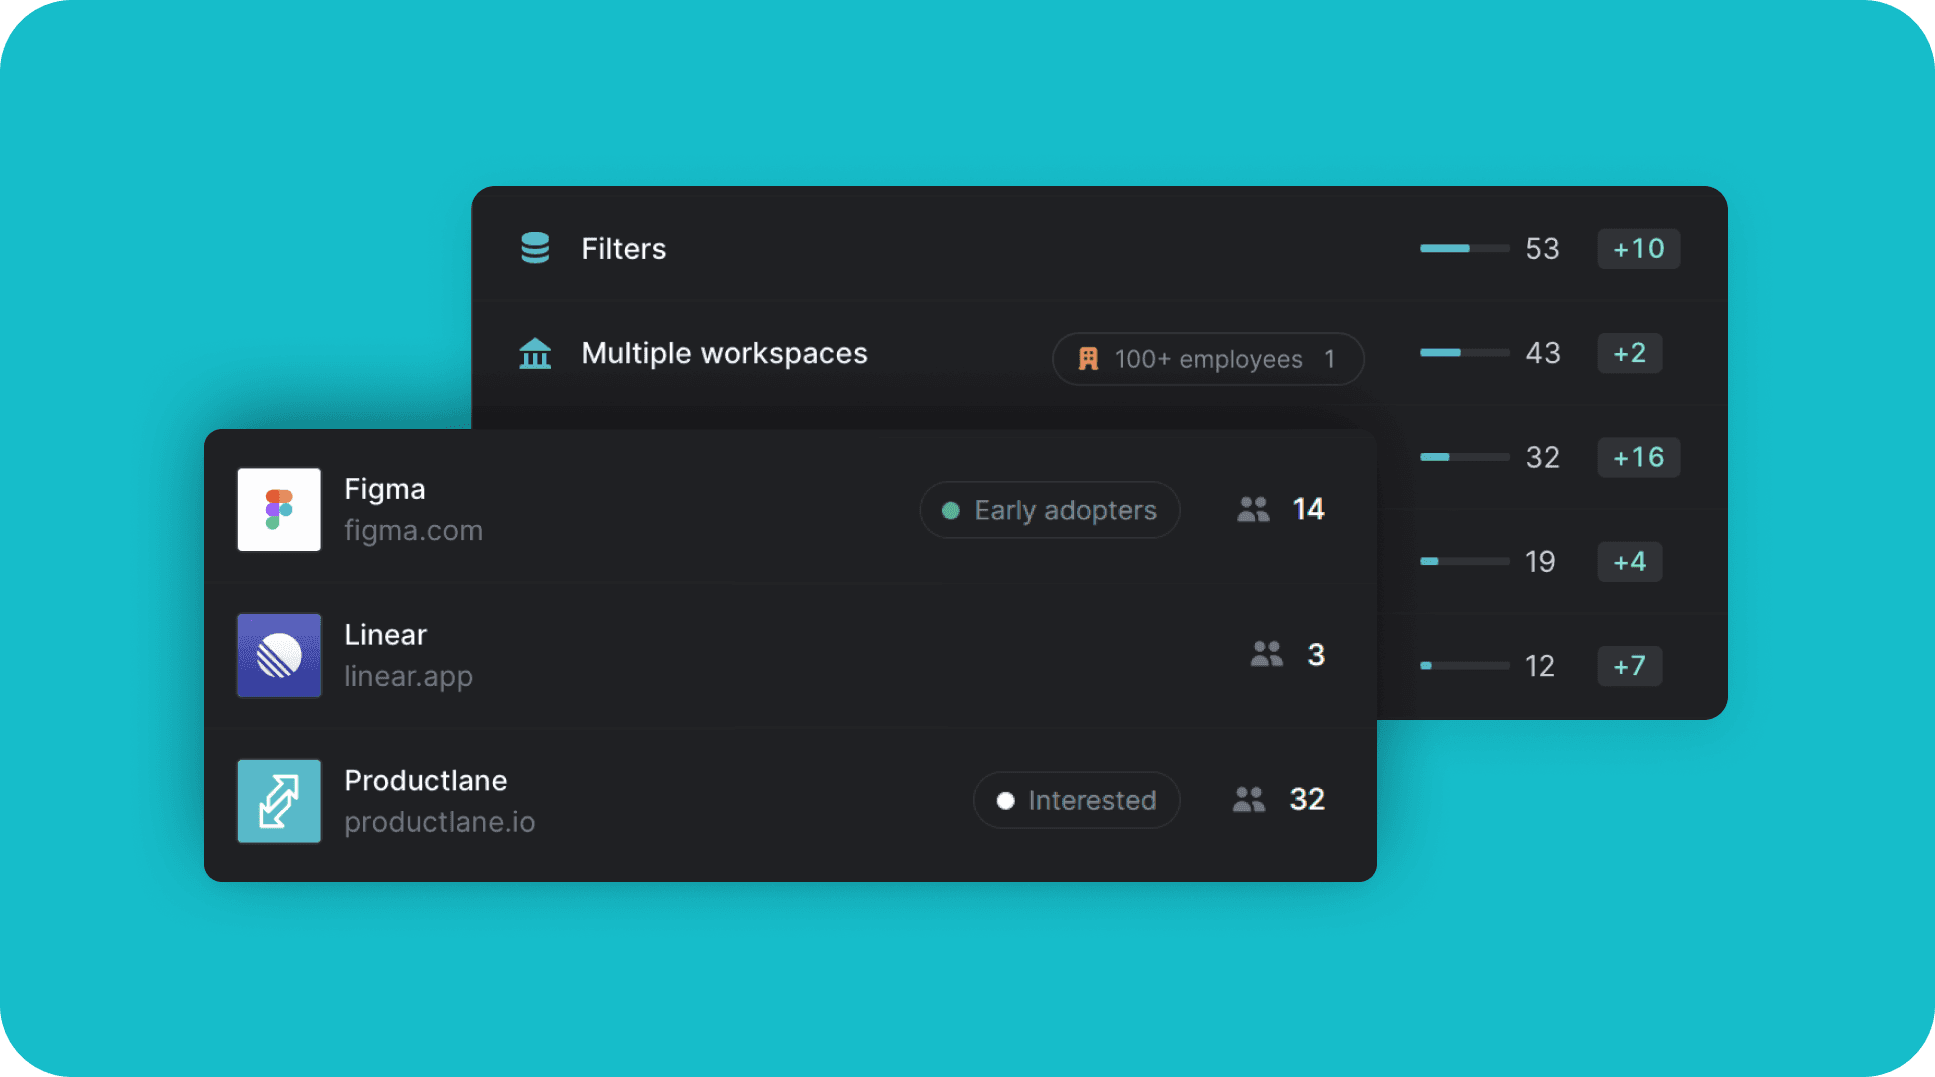Click the progress bar beside 12
This screenshot has height=1077, width=1935.
pos(1465,666)
